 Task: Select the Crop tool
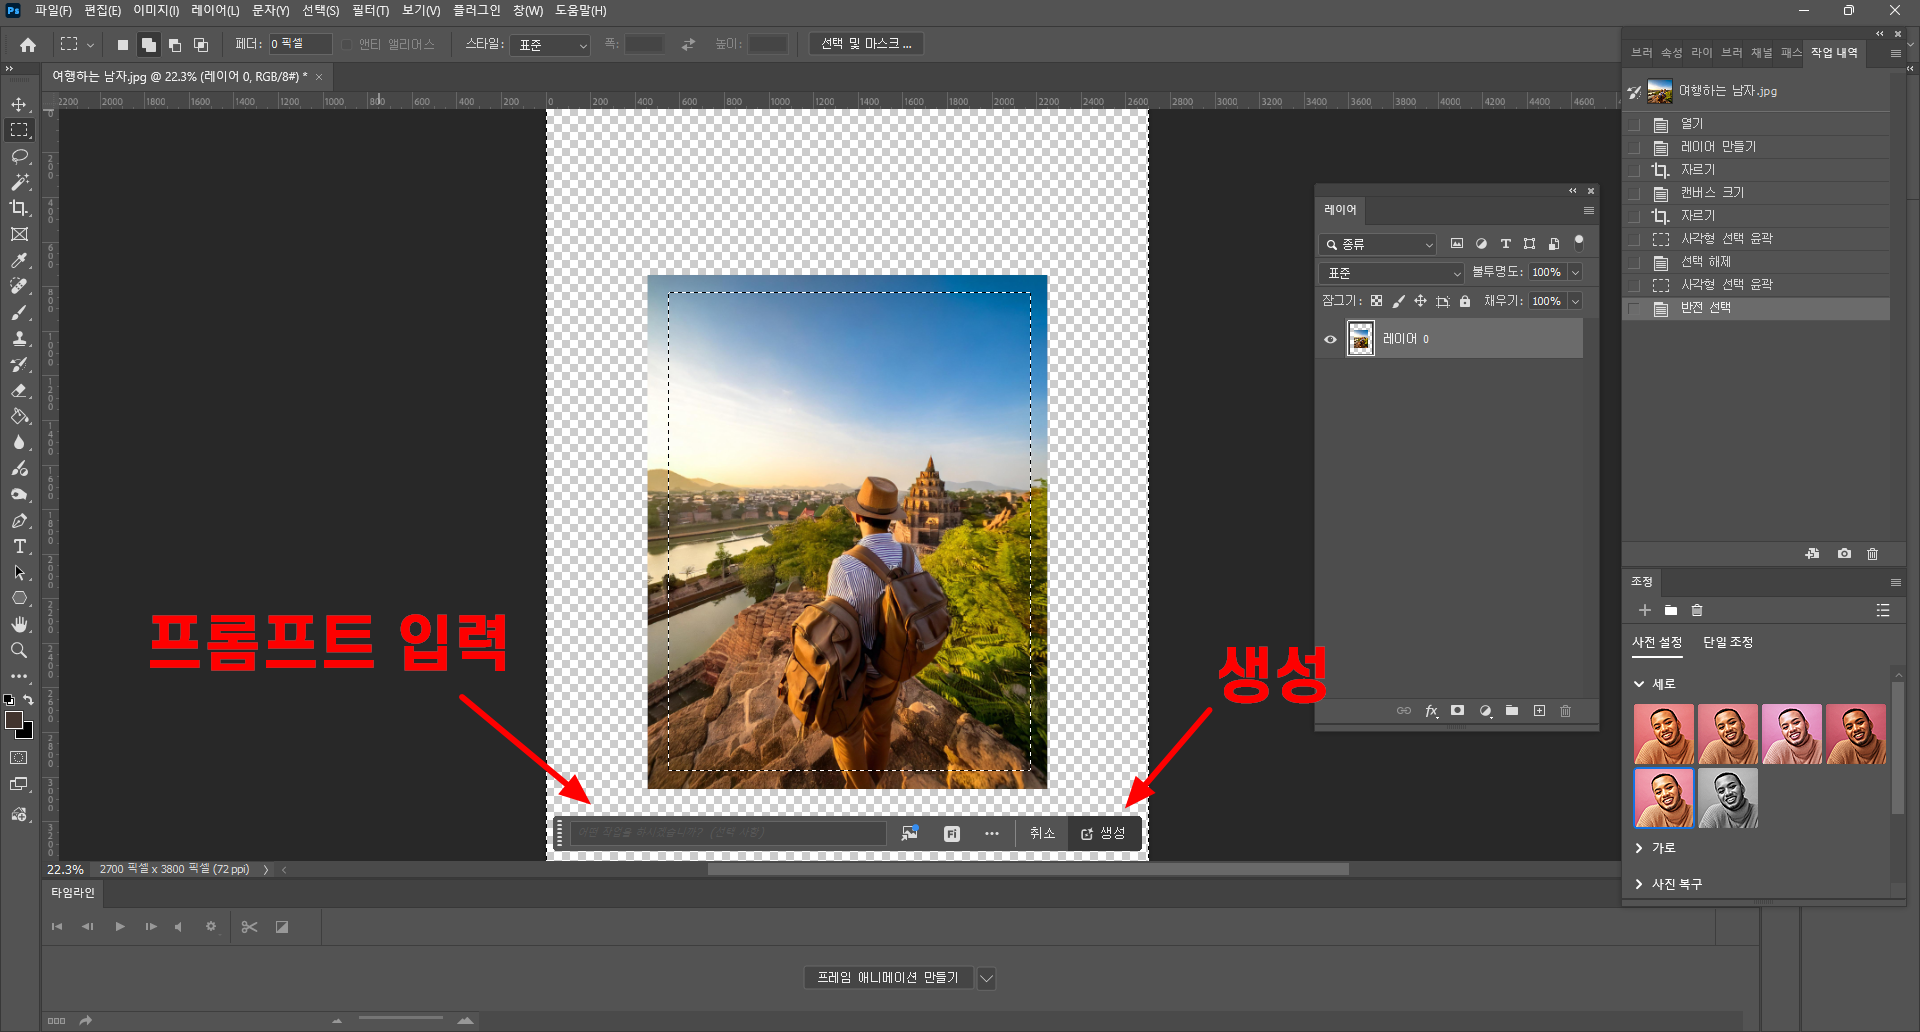(x=19, y=208)
